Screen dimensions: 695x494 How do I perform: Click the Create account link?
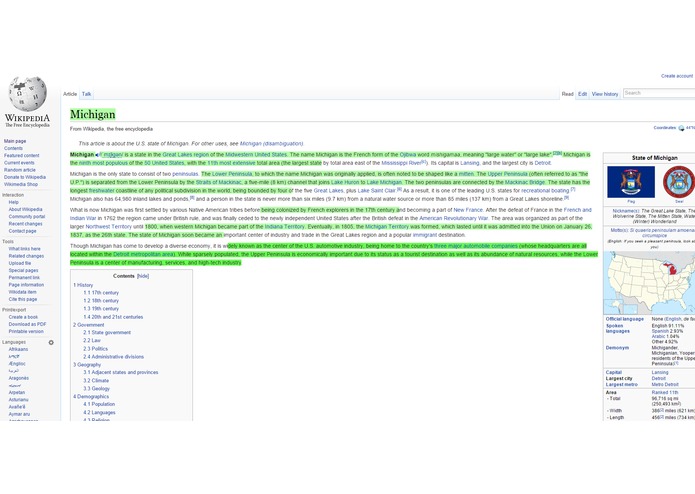point(677,76)
